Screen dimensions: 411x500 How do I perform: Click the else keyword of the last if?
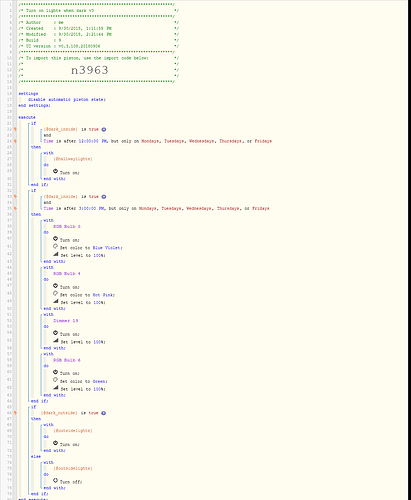36,457
